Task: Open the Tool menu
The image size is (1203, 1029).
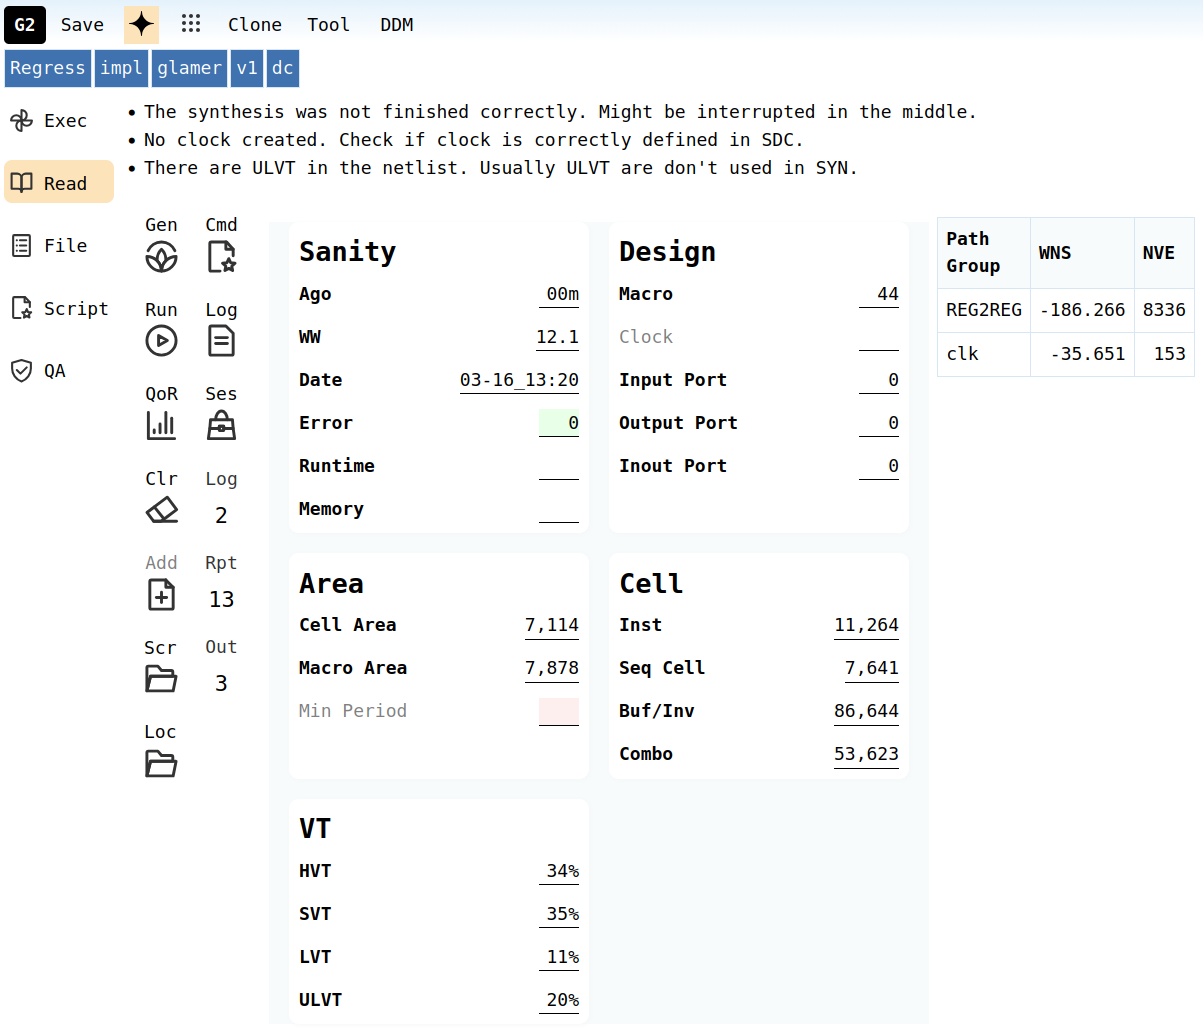Action: coord(328,25)
